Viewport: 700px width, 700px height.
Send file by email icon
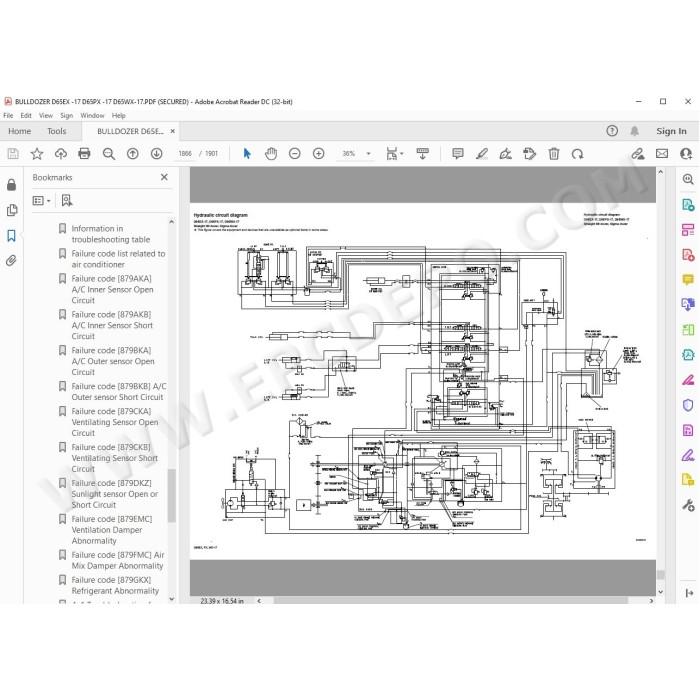[662, 154]
